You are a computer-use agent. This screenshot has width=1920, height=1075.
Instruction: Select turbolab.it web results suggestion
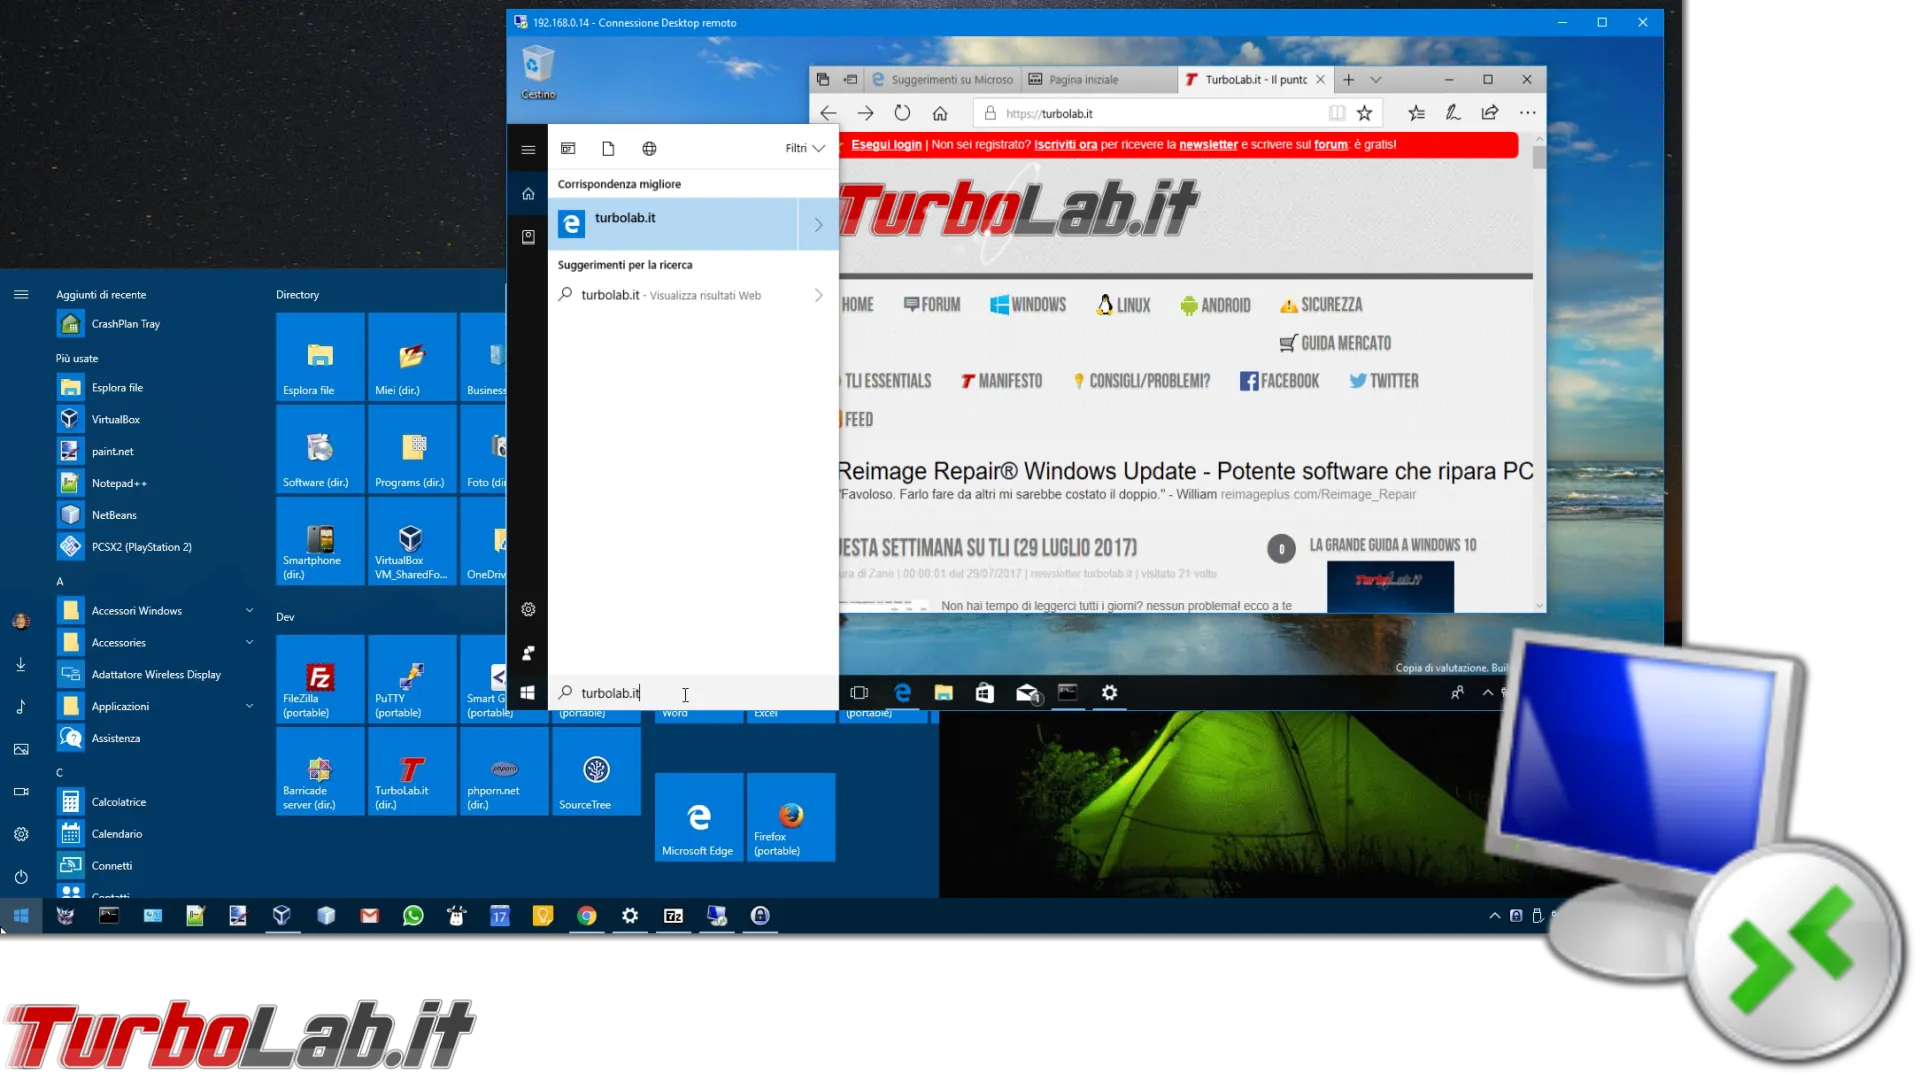pyautogui.click(x=692, y=295)
